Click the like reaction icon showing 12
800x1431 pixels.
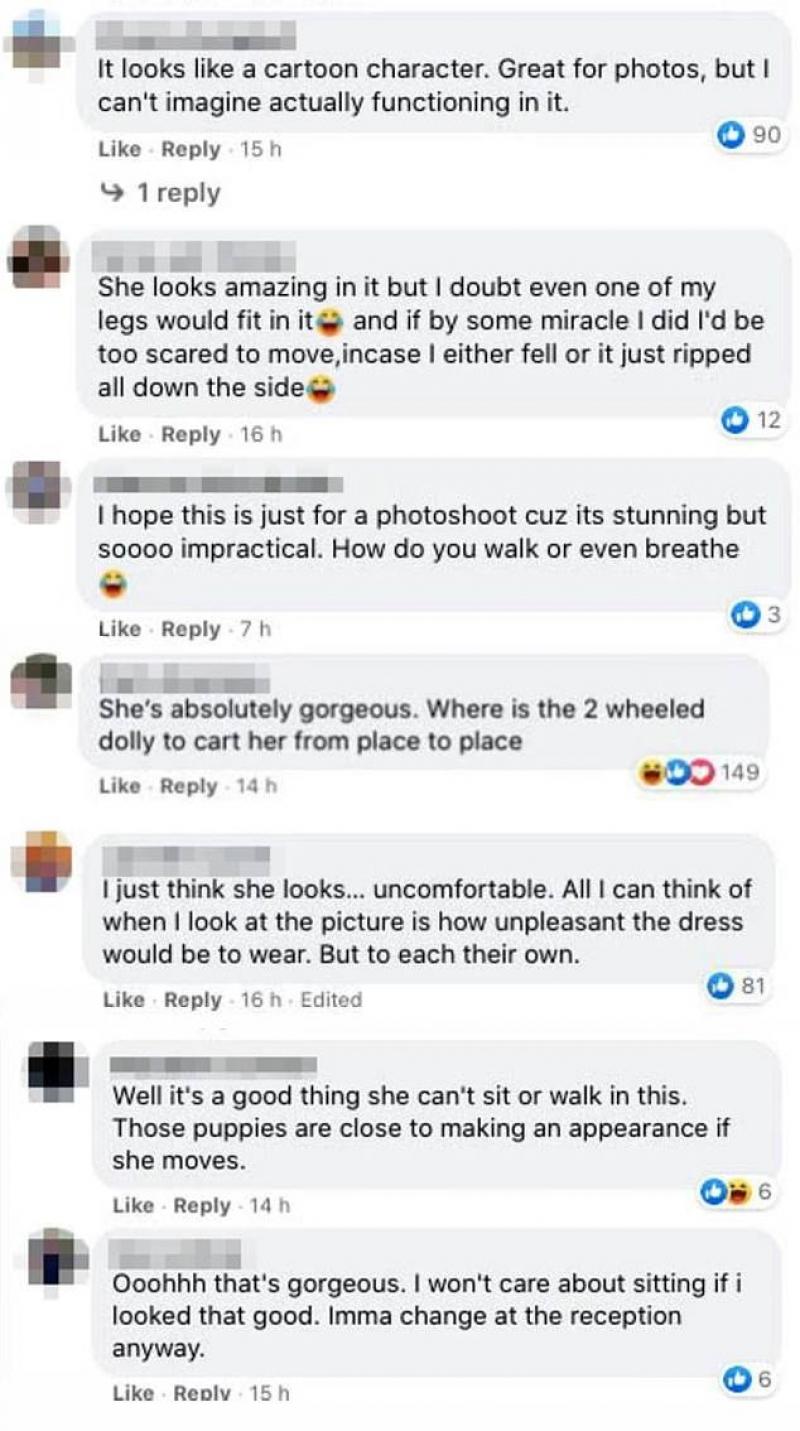pos(736,421)
